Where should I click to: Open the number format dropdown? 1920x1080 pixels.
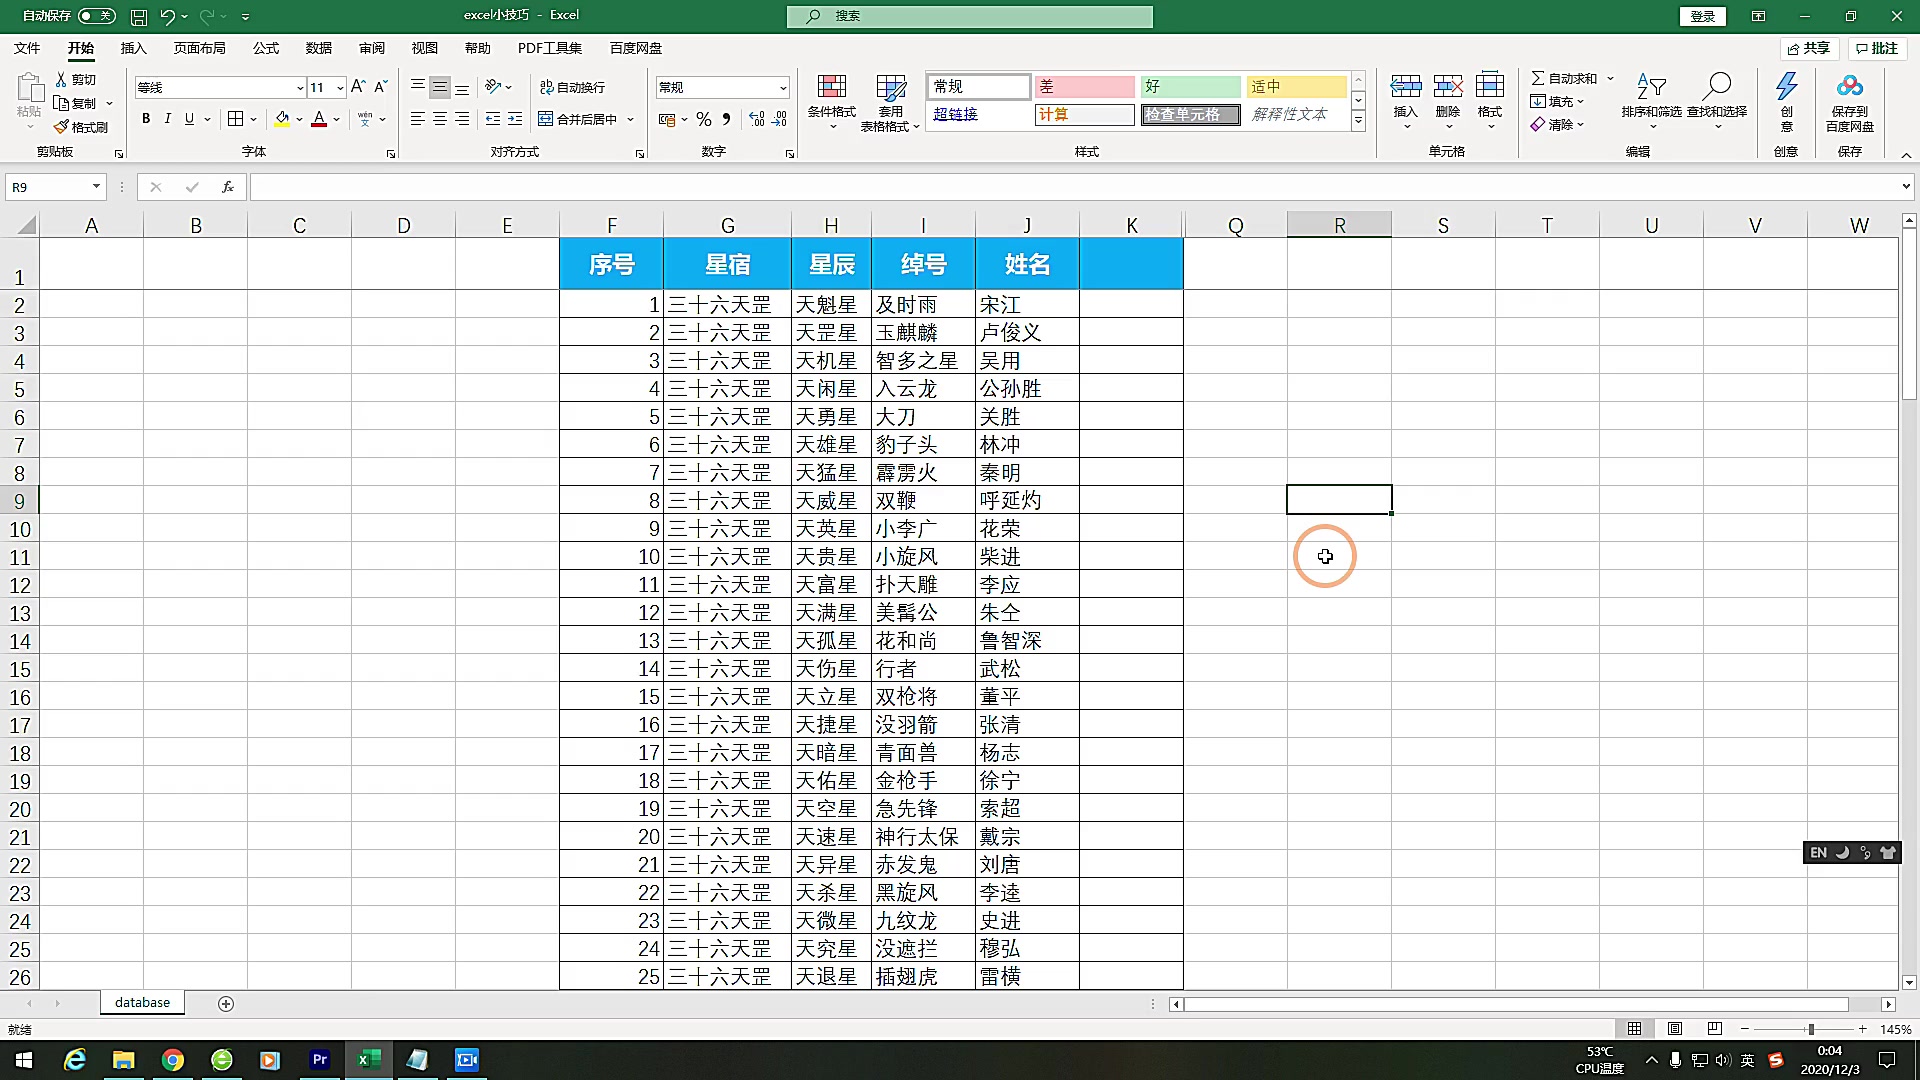782,88
